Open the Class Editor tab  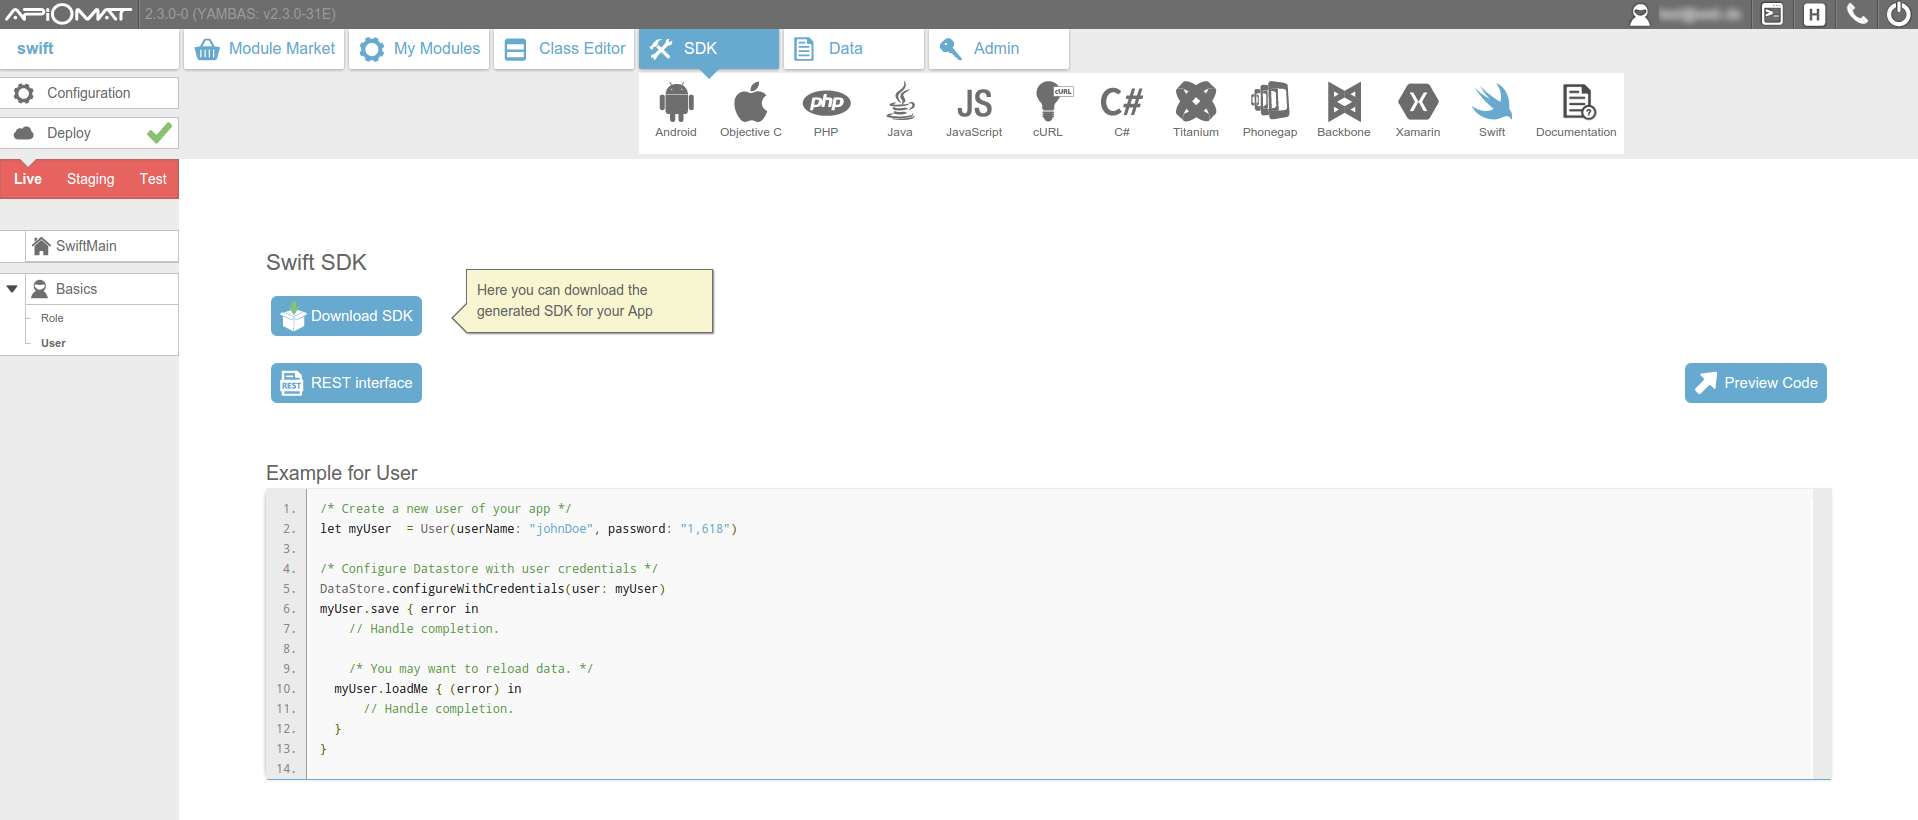565,49
